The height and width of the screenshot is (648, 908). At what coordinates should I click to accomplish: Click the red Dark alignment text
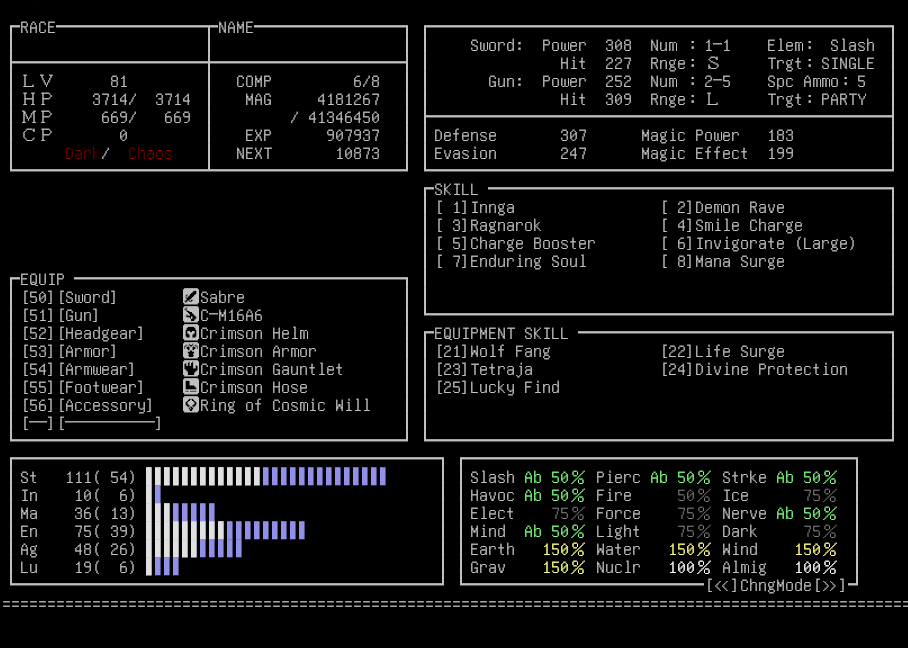pos(83,154)
